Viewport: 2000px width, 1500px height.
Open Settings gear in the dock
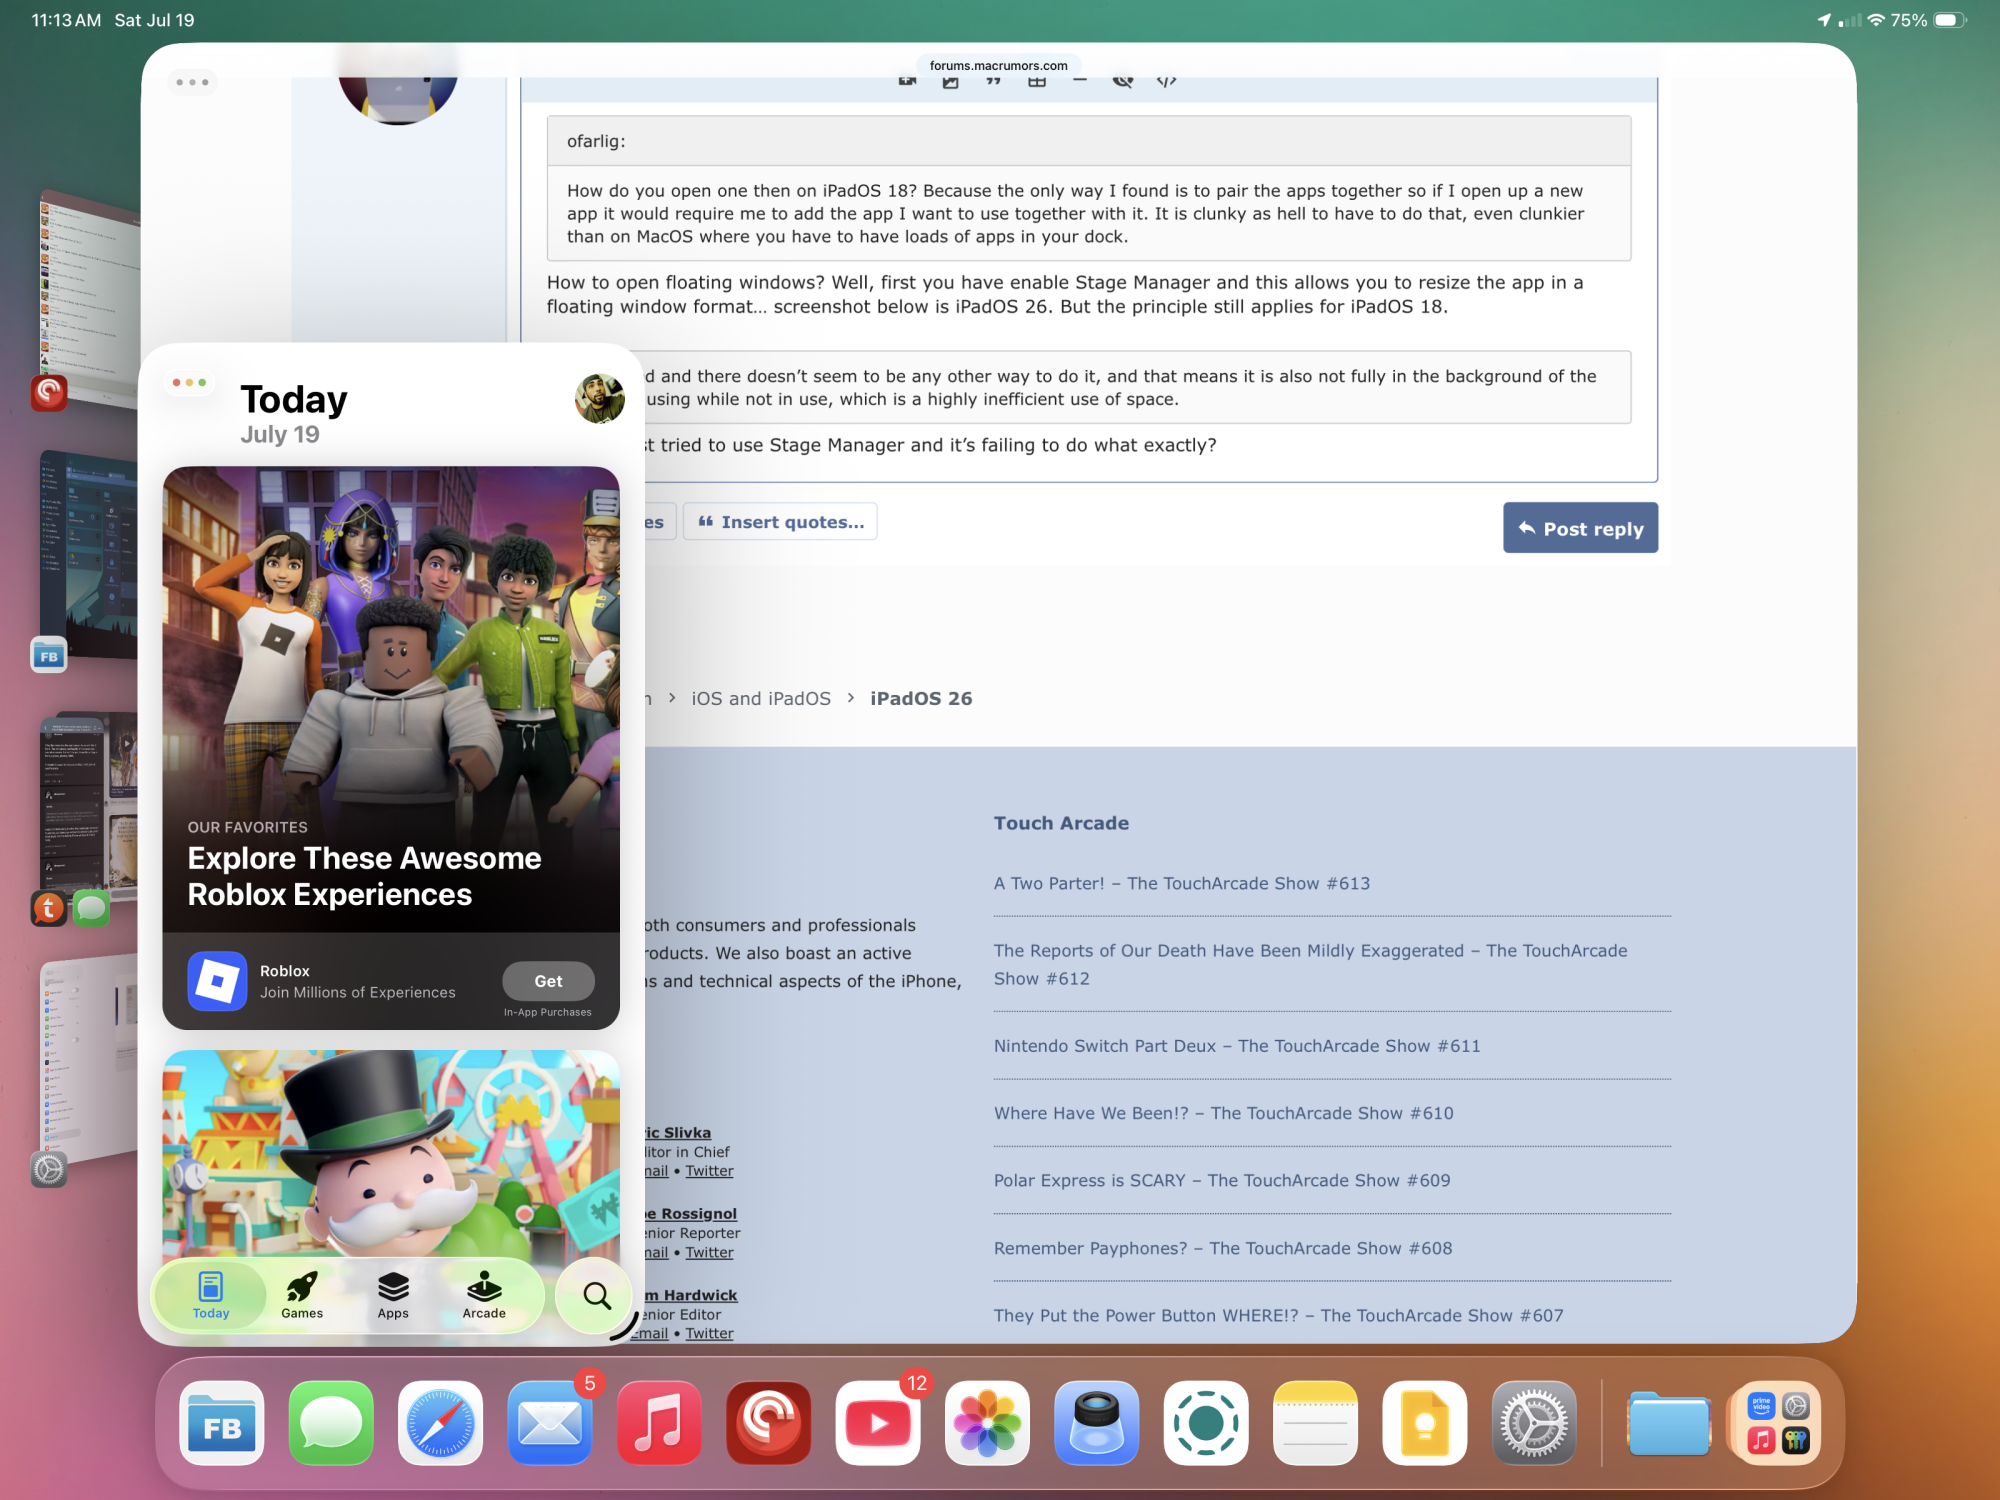coord(1534,1423)
